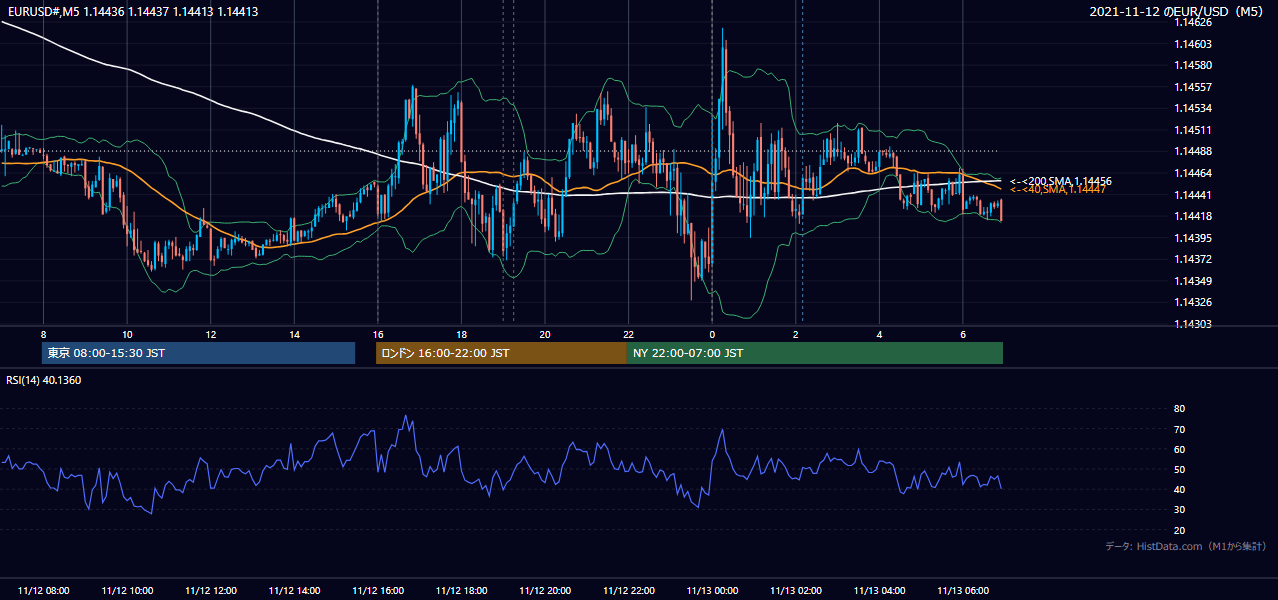Click price level 1.14580 on price axis
This screenshot has width=1278, height=600.
(x=1193, y=65)
